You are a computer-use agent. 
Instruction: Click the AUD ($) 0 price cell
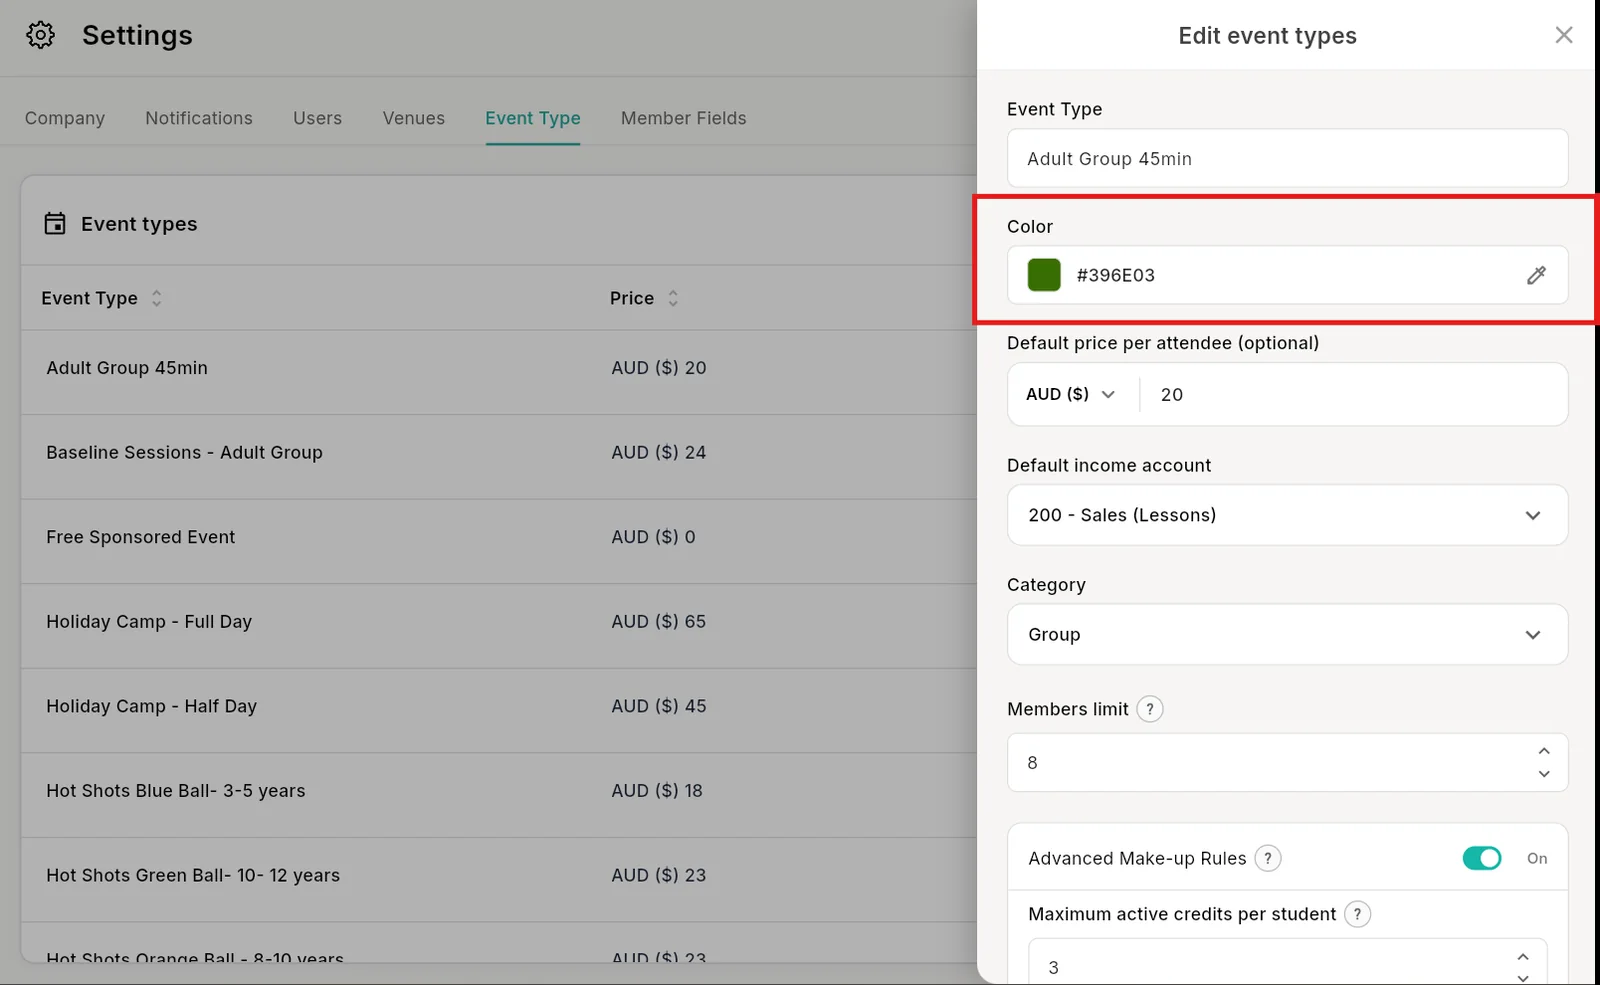[653, 537]
